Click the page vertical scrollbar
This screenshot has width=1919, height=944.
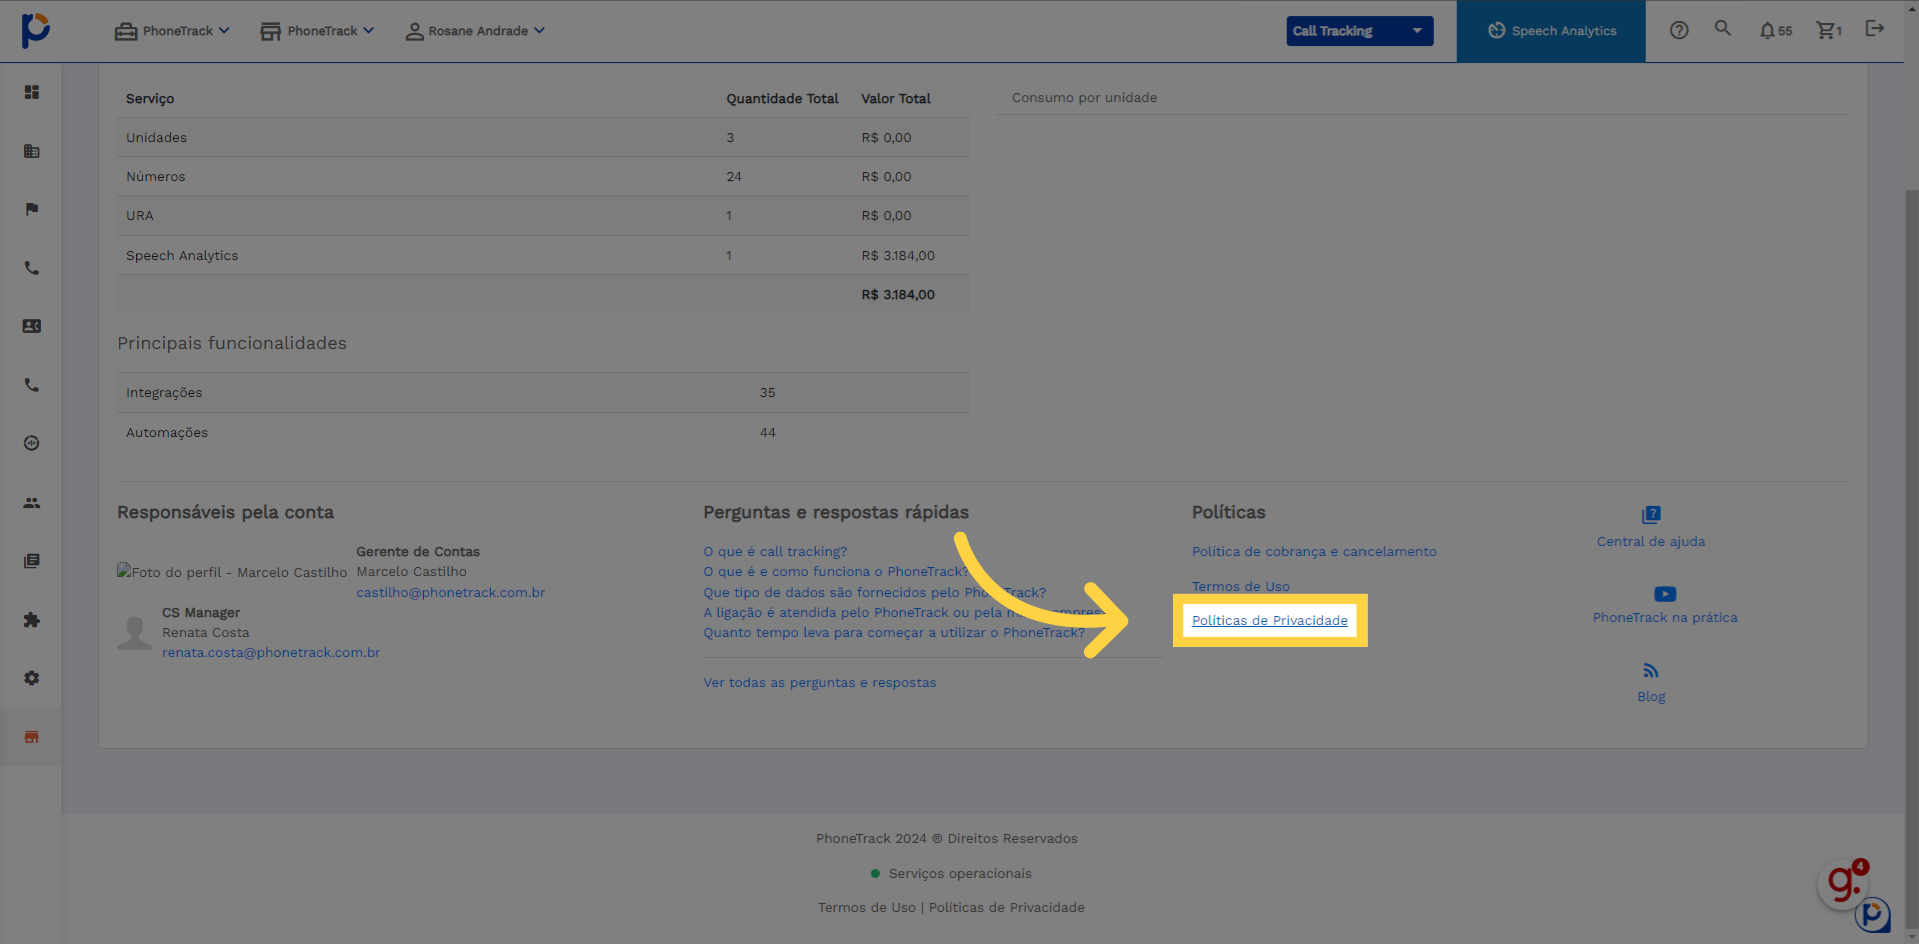click(x=1911, y=560)
